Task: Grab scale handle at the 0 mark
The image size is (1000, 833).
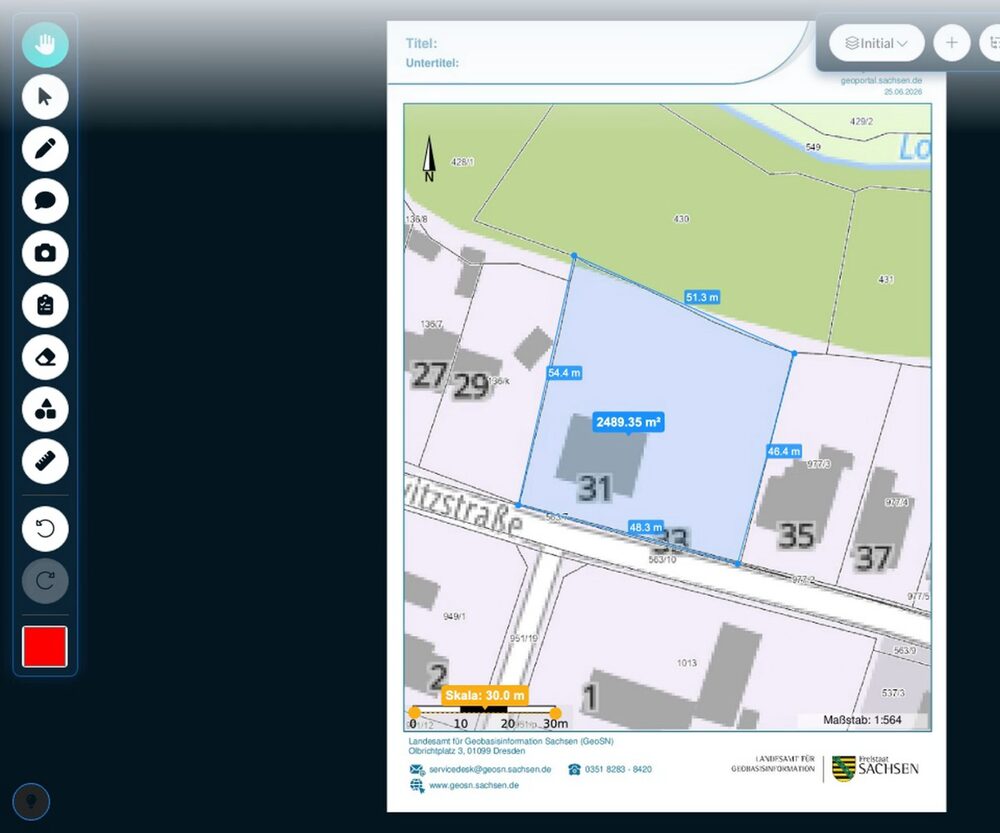Action: coord(415,712)
